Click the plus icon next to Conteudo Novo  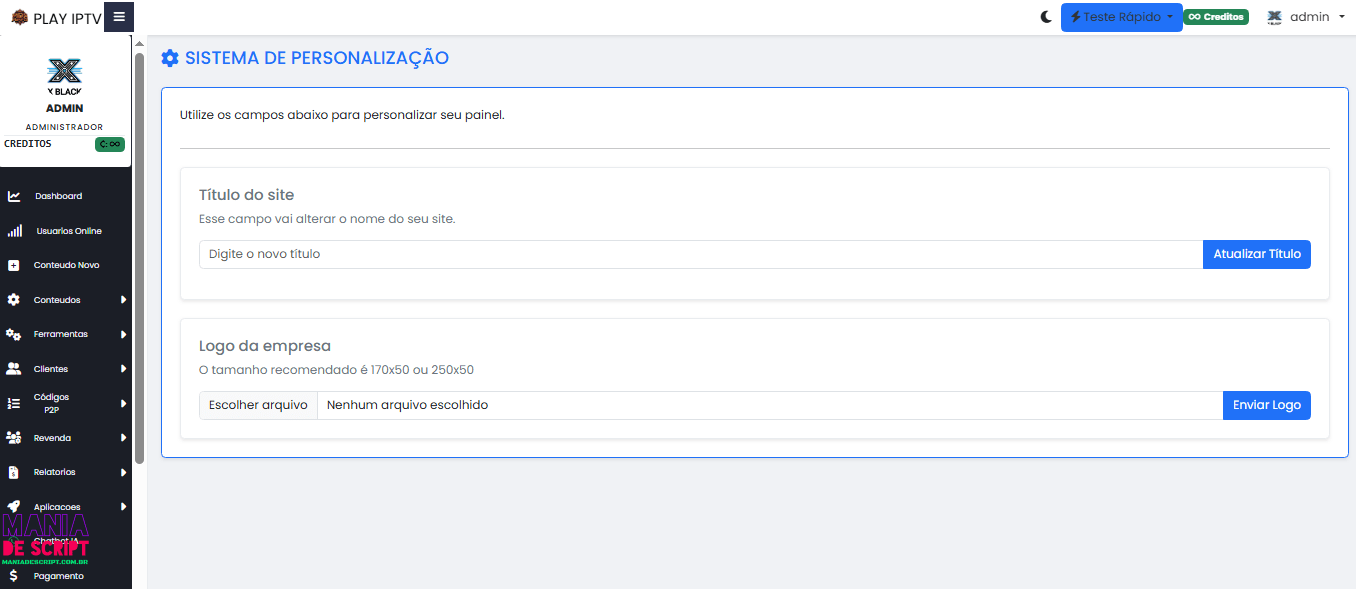pos(13,266)
